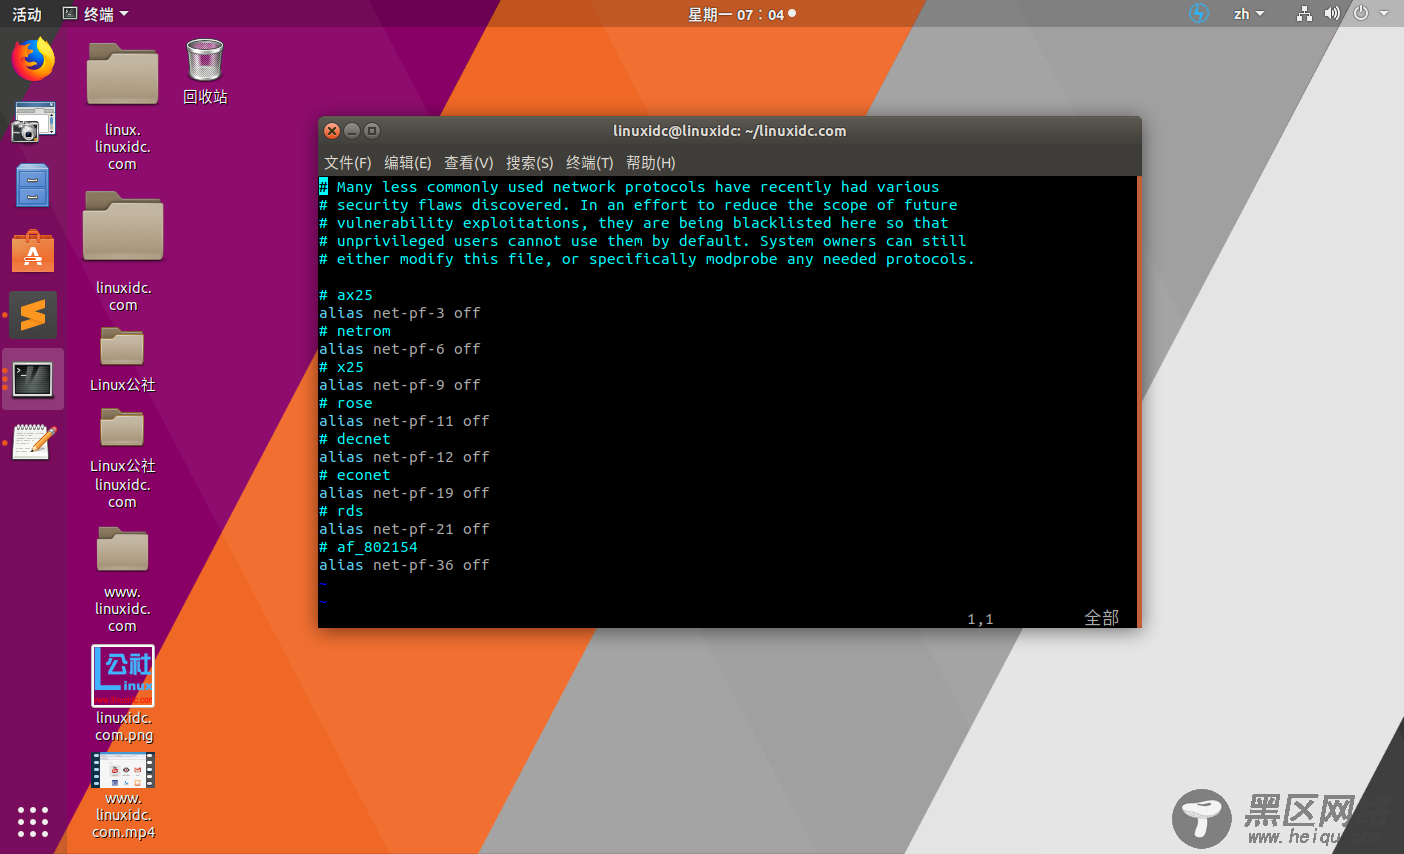This screenshot has width=1404, height=854.
Task: Click 'alias net-pf-3 off' line
Action: pos(400,313)
